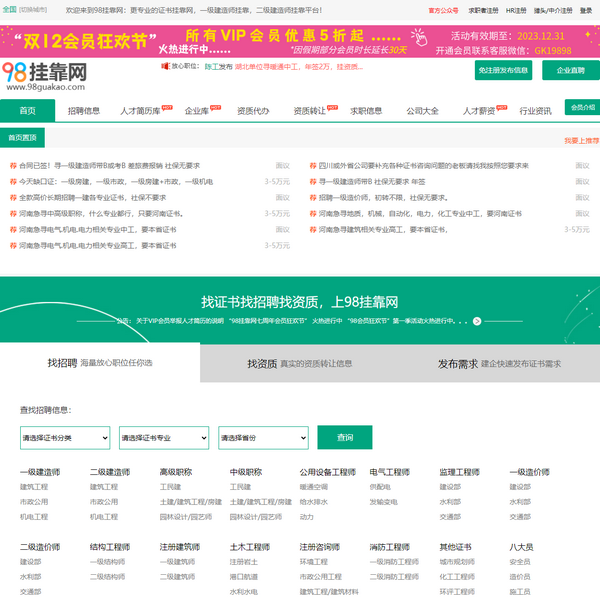This screenshot has height=600, width=600.
Task: Open the 请选择证书分类 dropdown
Action: point(65,438)
